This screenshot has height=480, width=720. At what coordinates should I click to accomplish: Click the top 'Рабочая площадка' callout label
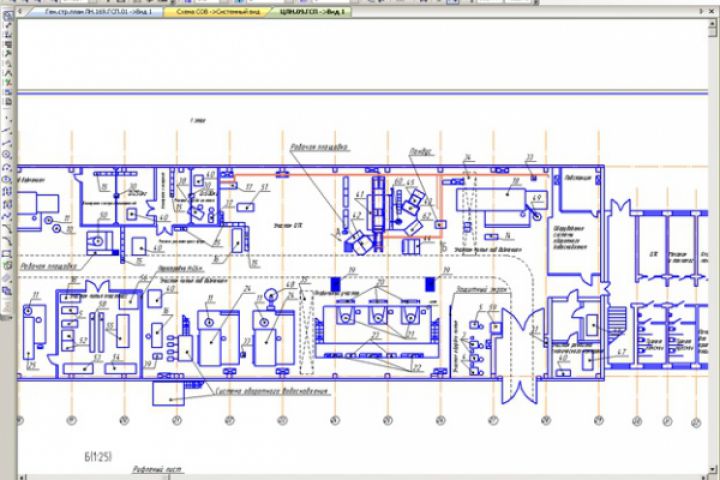(x=320, y=147)
